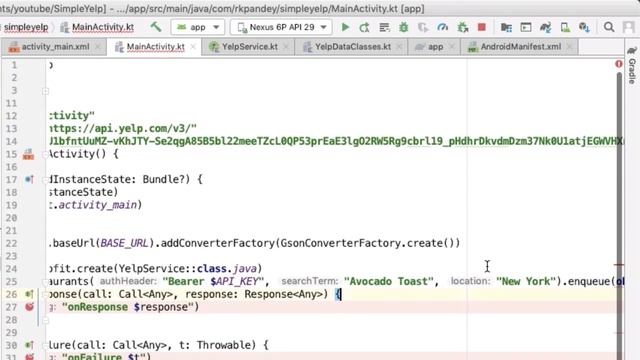This screenshot has width=640, height=360.
Task: Switch to the activity_main.xml tab
Action: (55, 47)
